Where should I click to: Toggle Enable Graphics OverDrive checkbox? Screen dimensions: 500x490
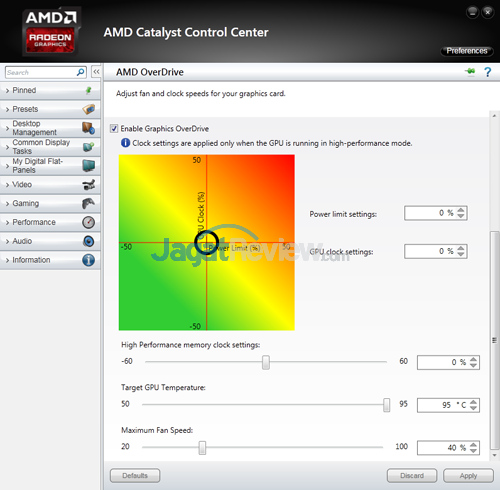[114, 129]
